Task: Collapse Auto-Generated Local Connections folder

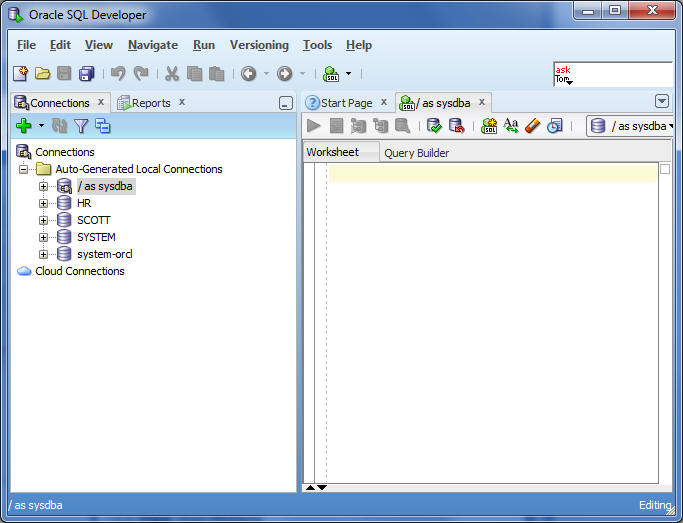Action: coord(24,169)
